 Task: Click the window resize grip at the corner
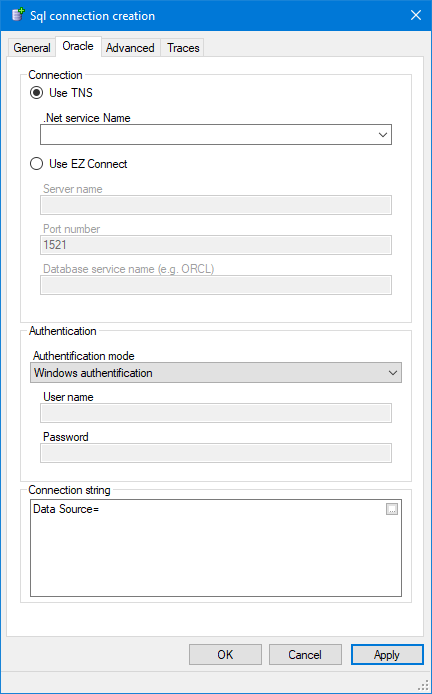(423, 684)
